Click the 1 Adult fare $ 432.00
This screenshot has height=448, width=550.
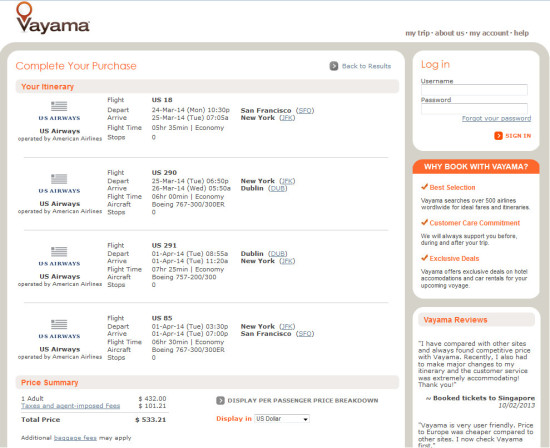click(x=152, y=399)
